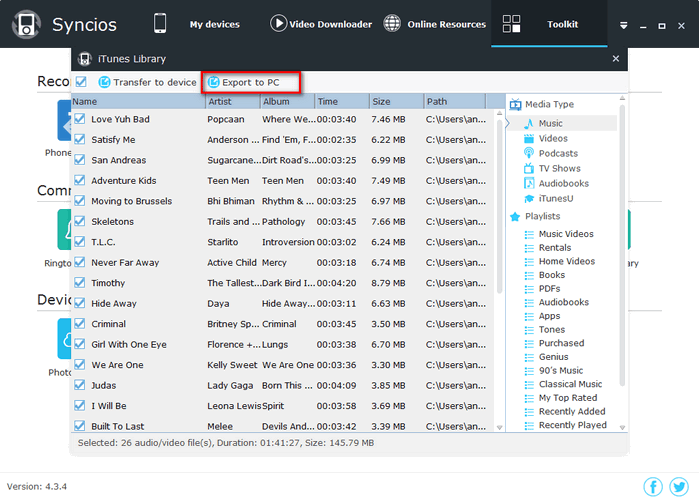Click the TV Shows icon
This screenshot has height=502, width=699.
click(x=529, y=169)
